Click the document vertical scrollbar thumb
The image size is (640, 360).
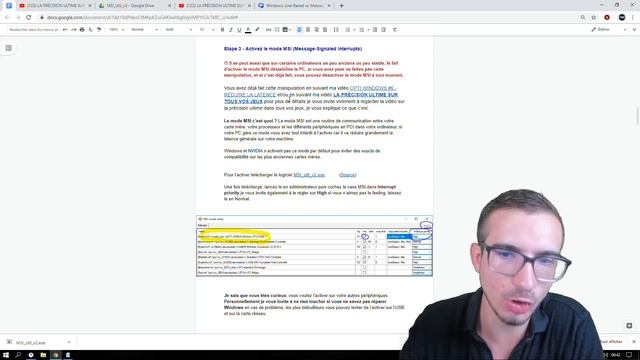pyautogui.click(x=637, y=116)
